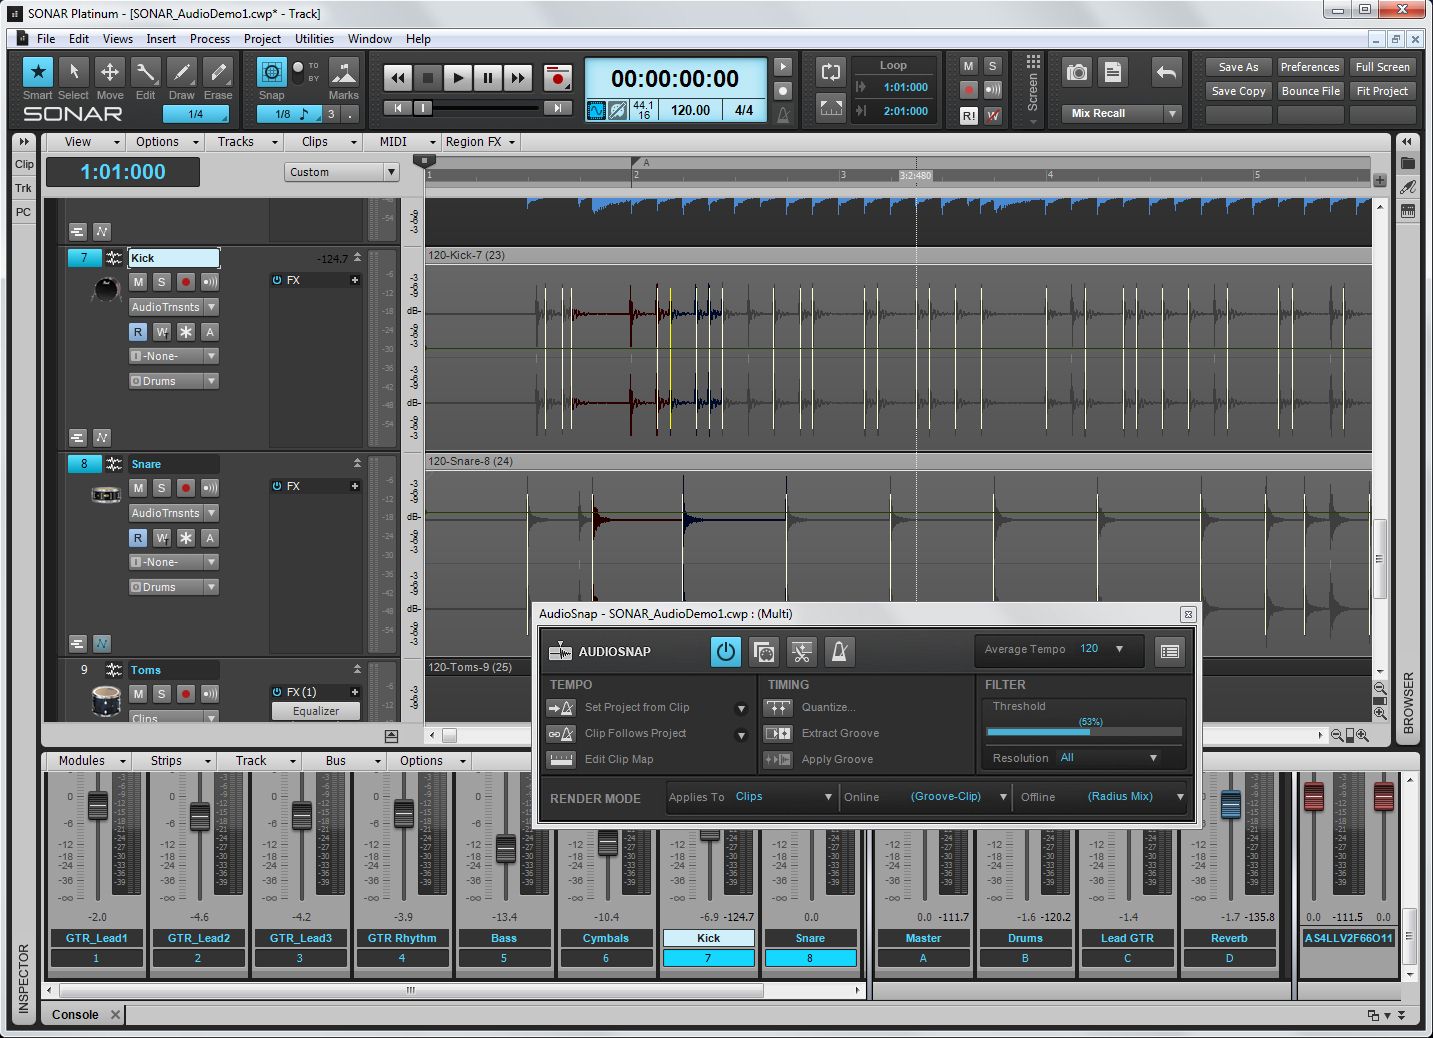Open the Track view Options menu

[166, 142]
